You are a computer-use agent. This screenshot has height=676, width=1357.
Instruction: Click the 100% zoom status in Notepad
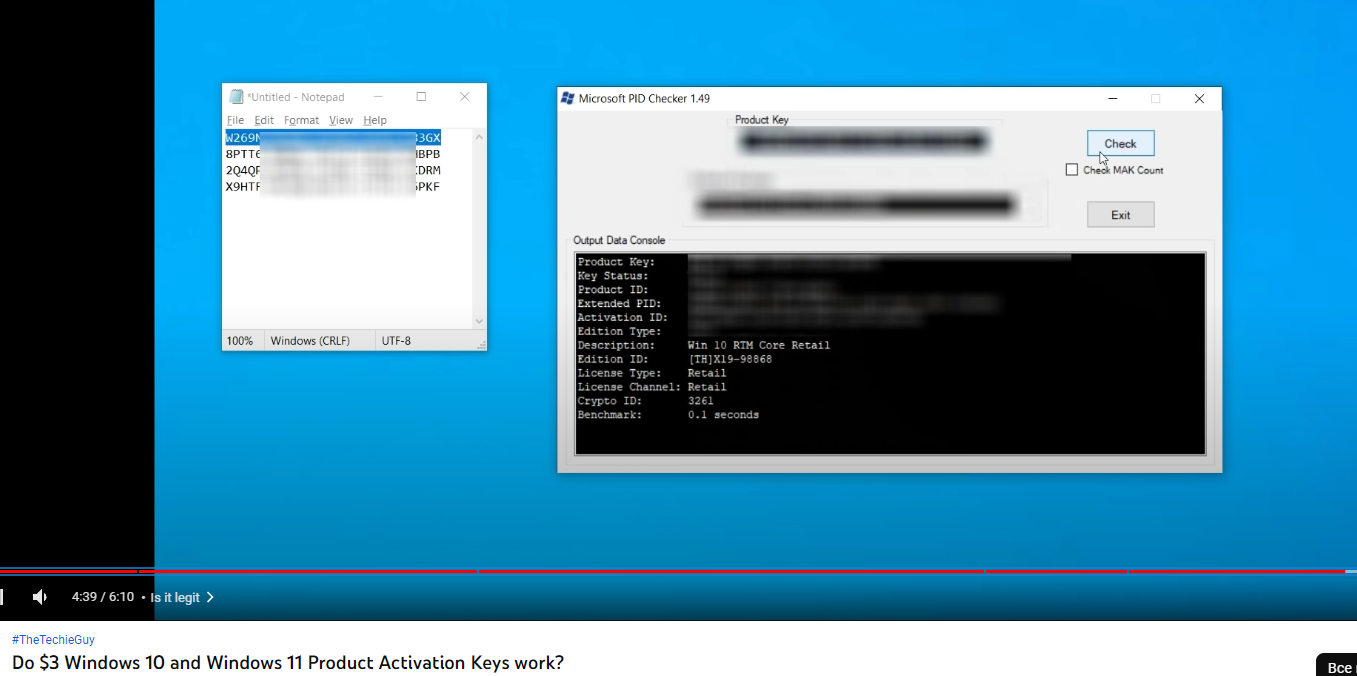point(240,341)
